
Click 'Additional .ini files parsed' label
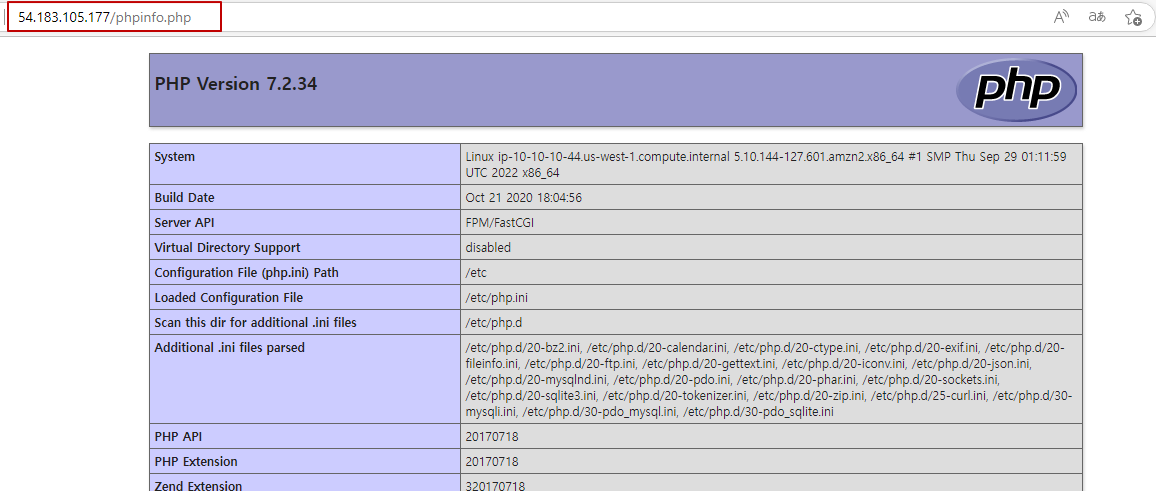click(229, 348)
